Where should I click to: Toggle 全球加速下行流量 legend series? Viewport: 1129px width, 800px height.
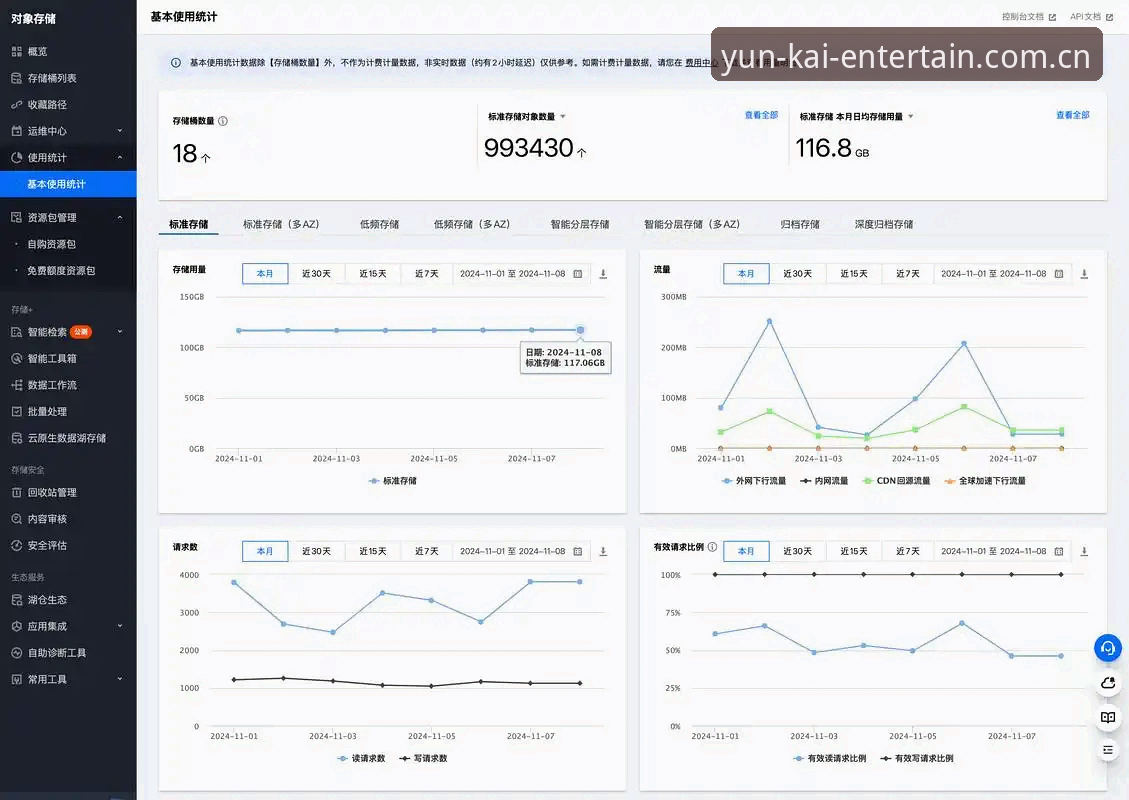coord(985,481)
